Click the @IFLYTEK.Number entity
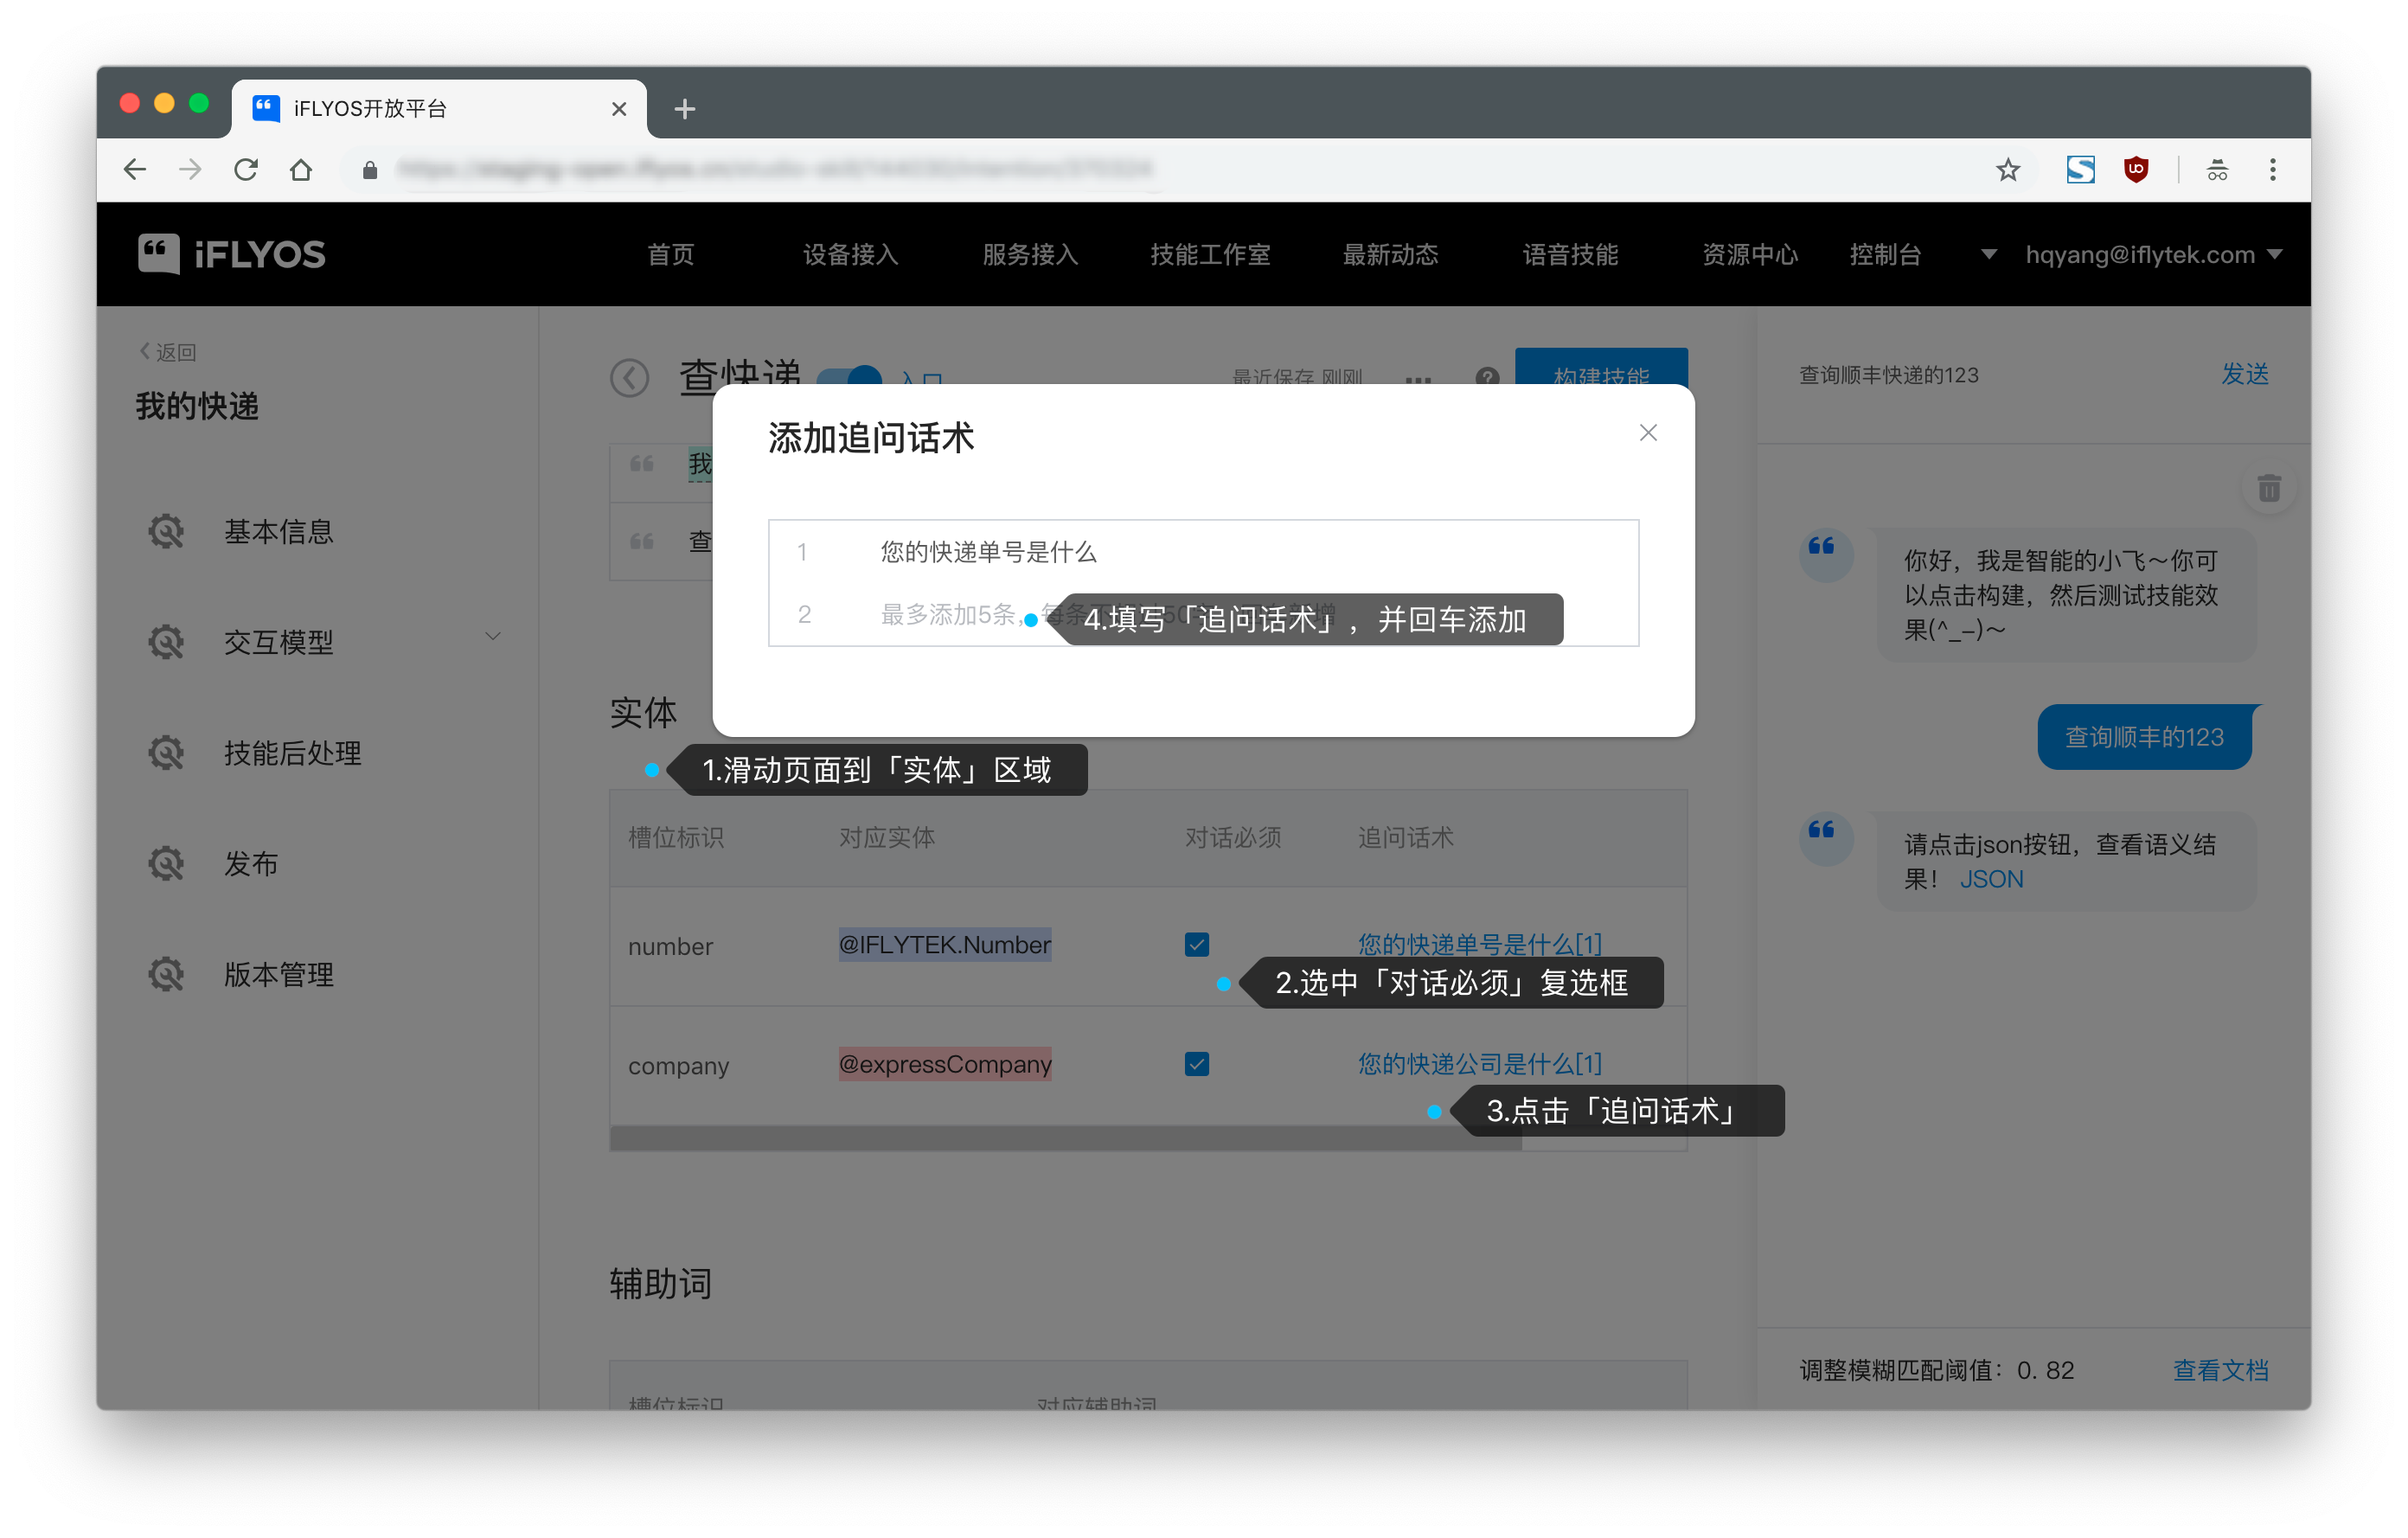2408x1538 pixels. [944, 945]
